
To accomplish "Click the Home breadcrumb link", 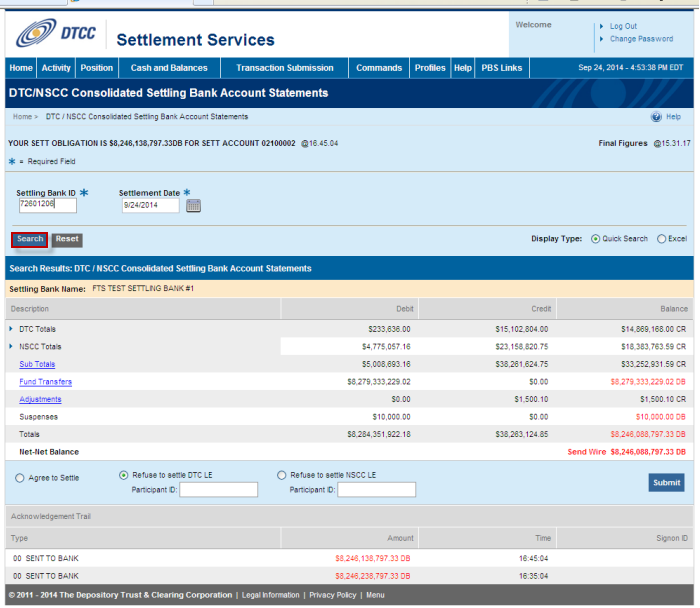I will click(x=22, y=117).
